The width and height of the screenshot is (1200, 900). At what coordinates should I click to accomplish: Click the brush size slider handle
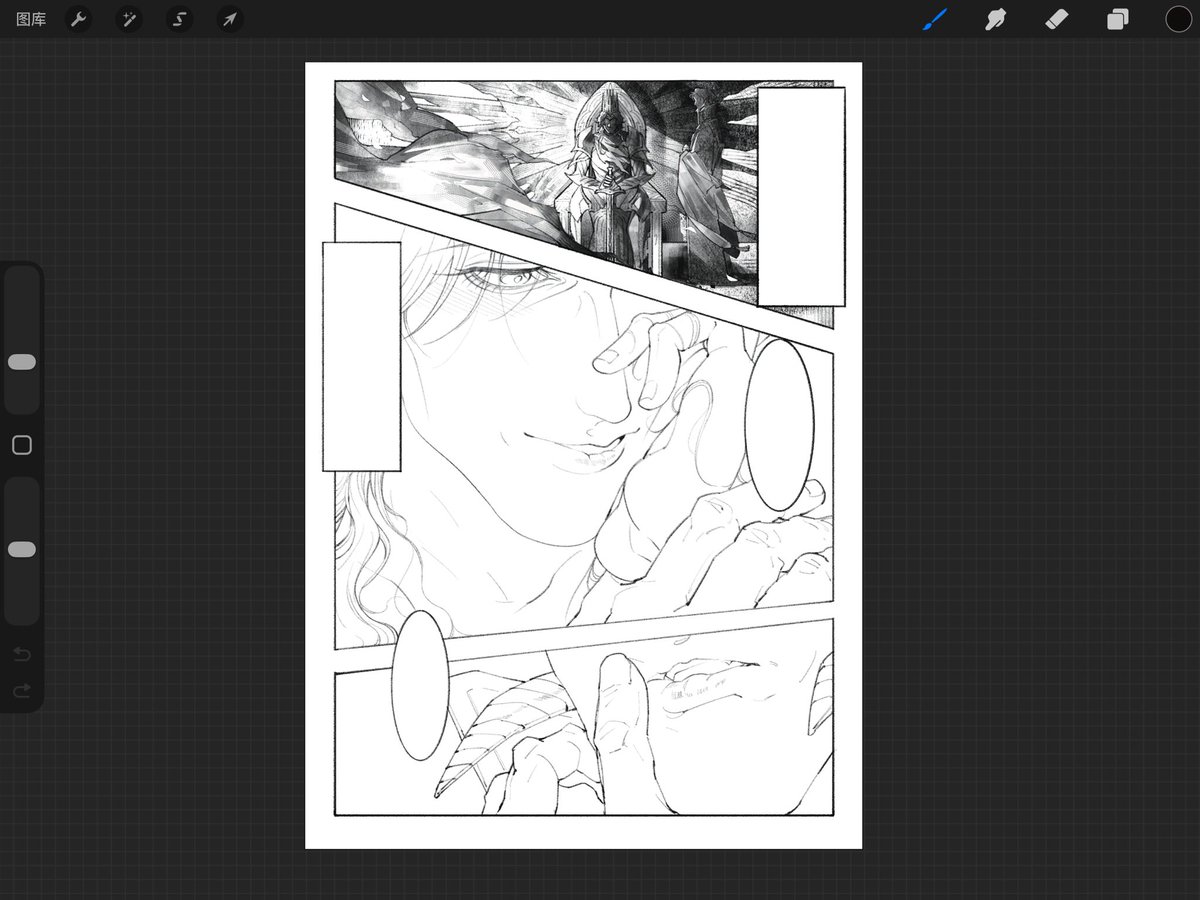(x=22, y=362)
